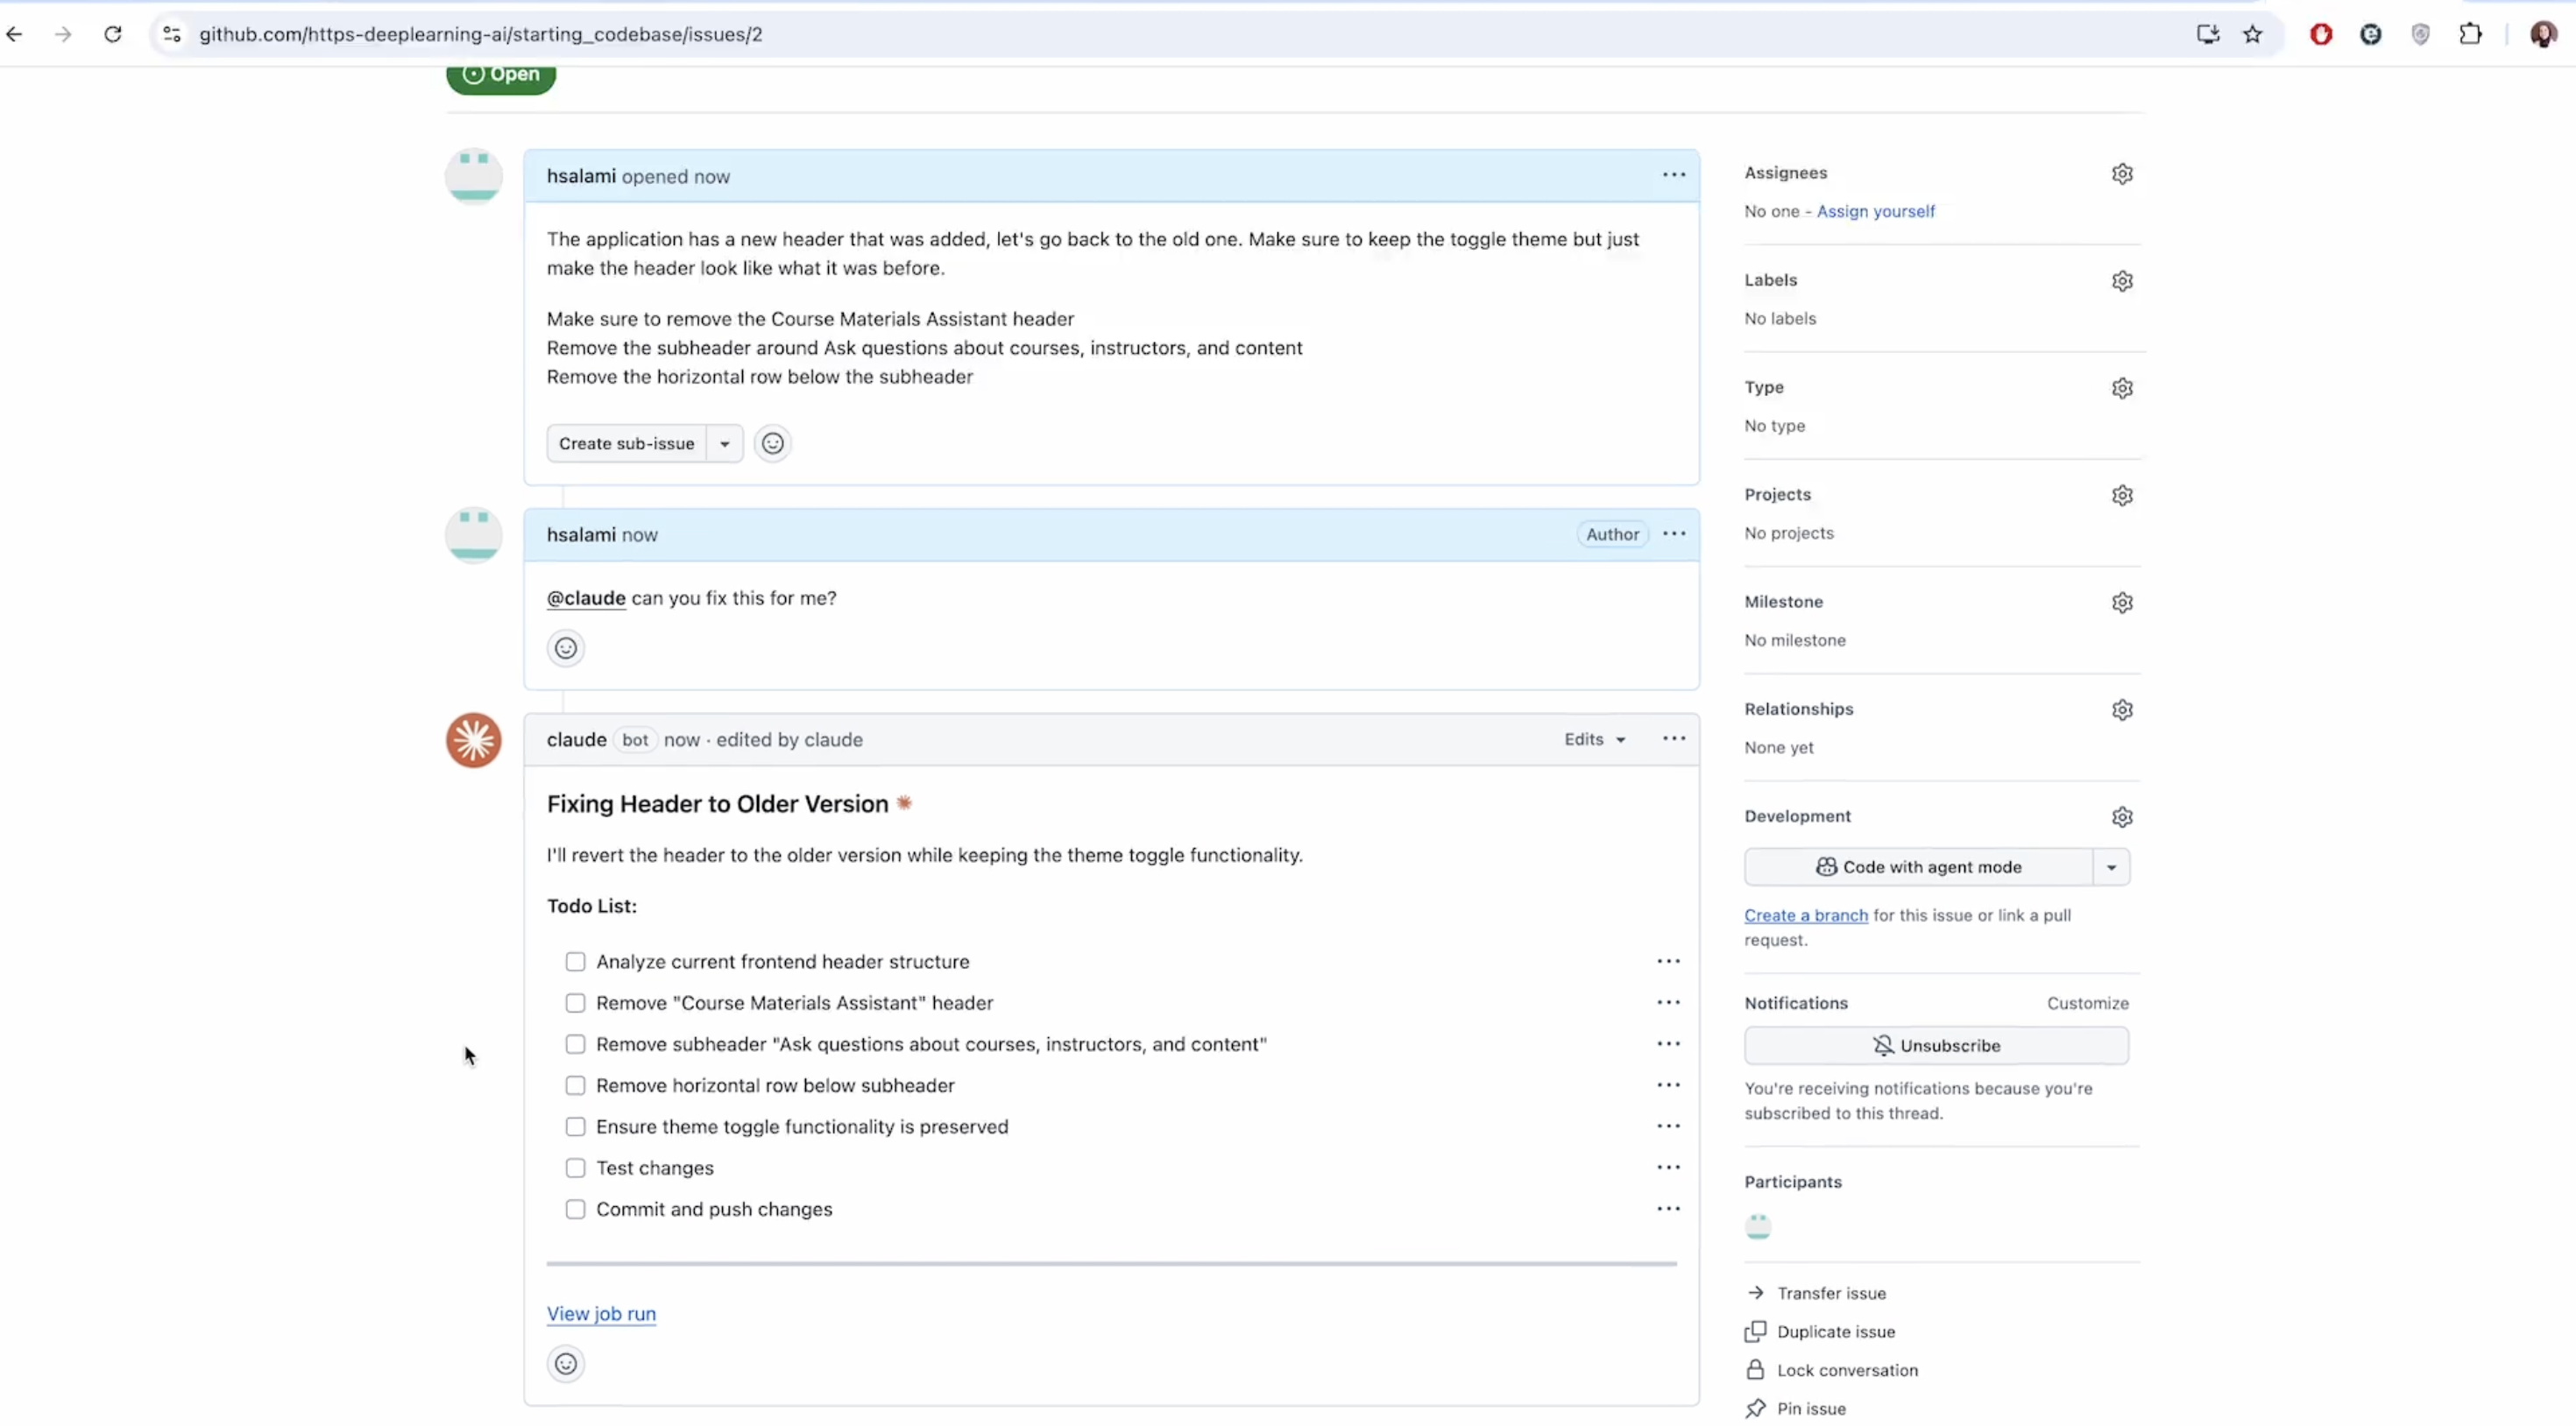
Task: Click the Pin issue icon
Action: [x=1755, y=1408]
